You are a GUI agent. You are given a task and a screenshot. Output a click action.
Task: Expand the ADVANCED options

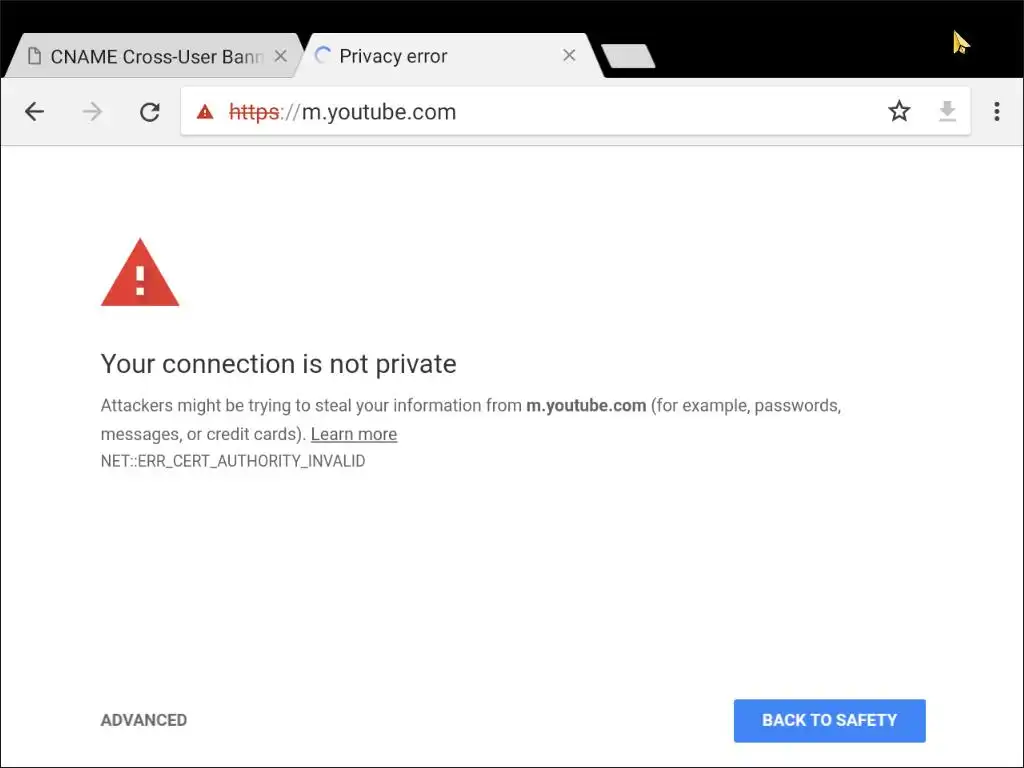144,720
